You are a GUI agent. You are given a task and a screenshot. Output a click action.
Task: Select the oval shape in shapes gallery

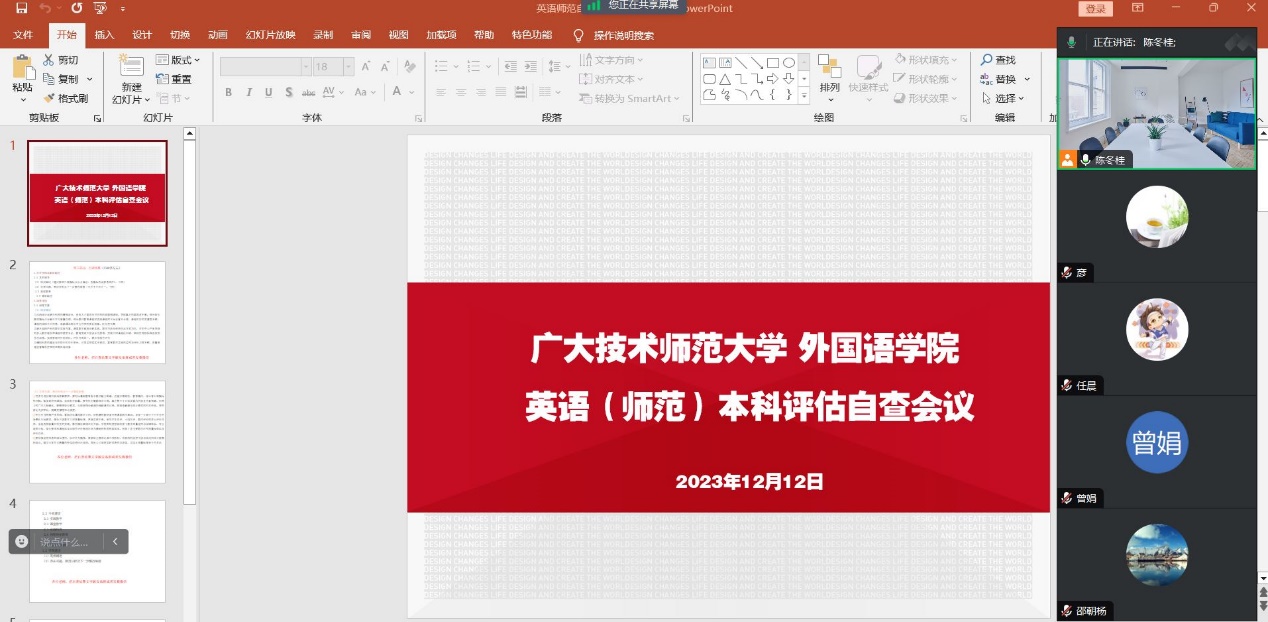click(789, 62)
